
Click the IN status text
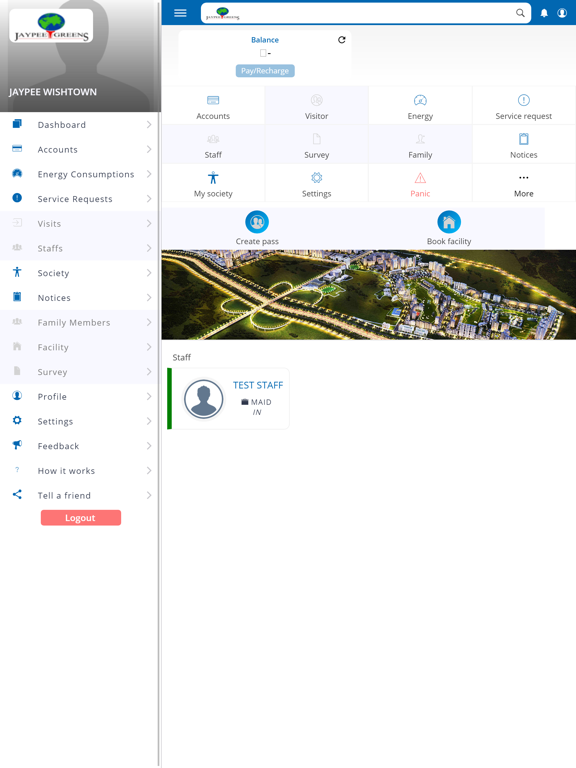257,412
